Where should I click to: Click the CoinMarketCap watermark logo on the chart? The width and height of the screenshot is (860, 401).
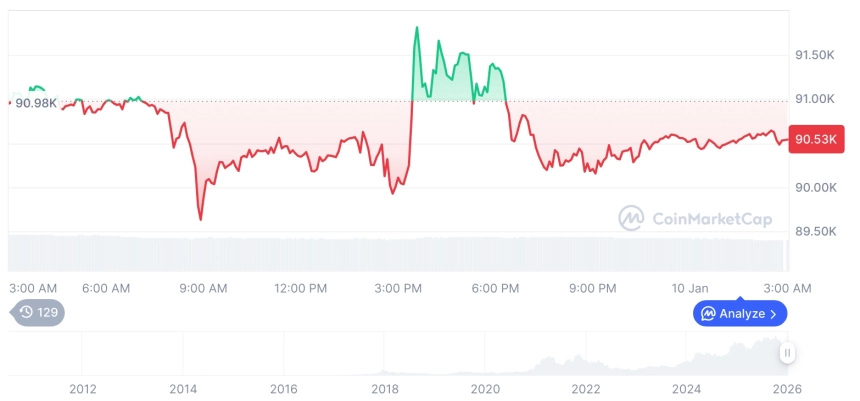click(631, 217)
